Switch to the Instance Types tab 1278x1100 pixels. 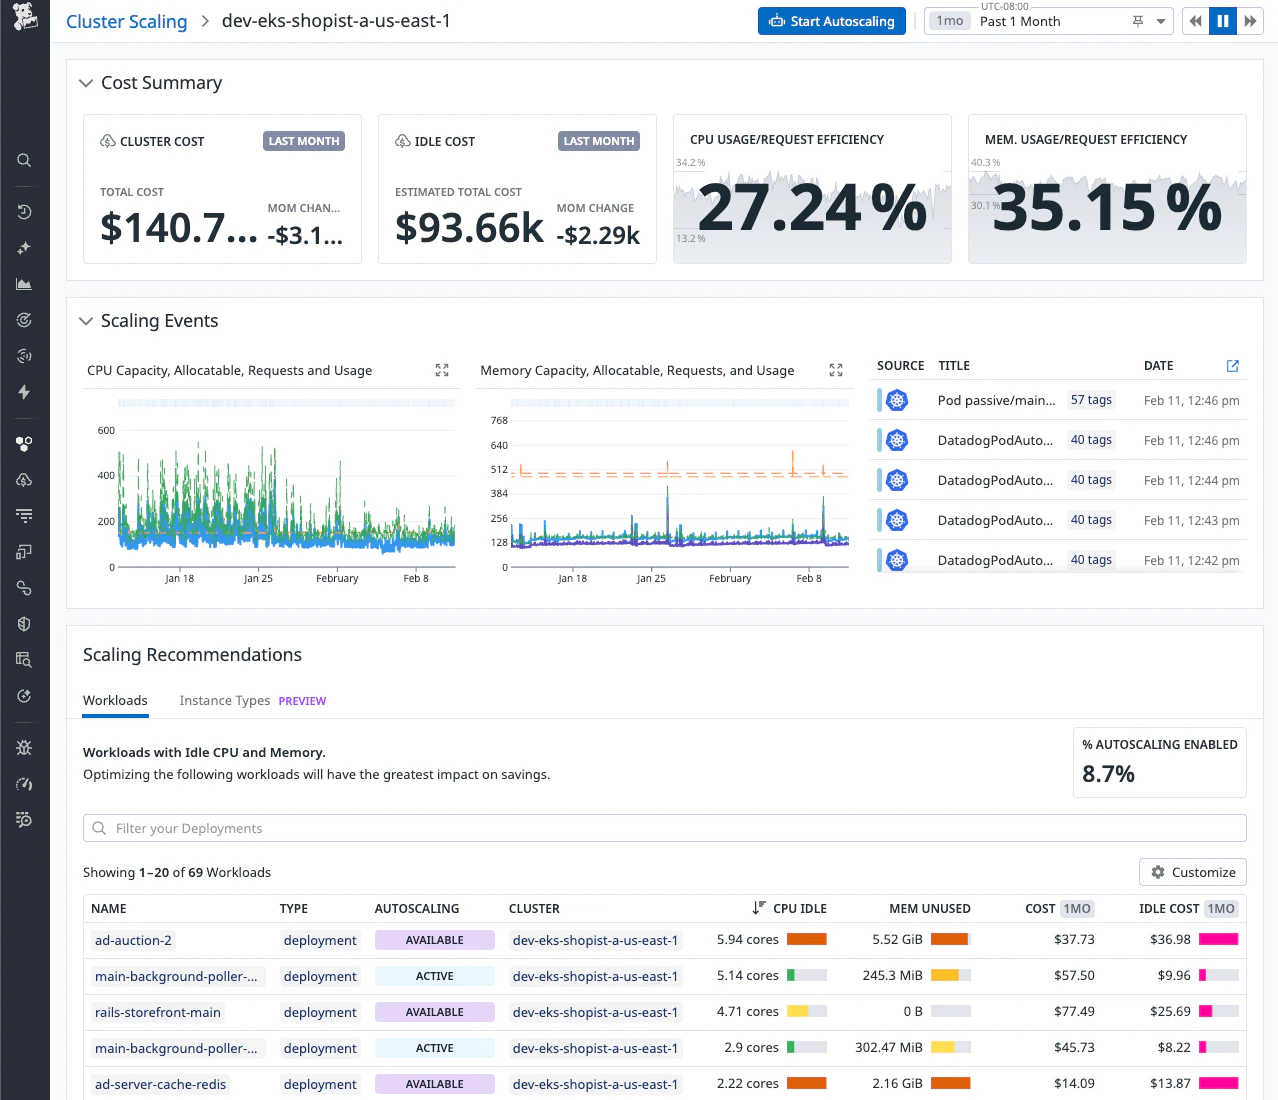click(225, 701)
